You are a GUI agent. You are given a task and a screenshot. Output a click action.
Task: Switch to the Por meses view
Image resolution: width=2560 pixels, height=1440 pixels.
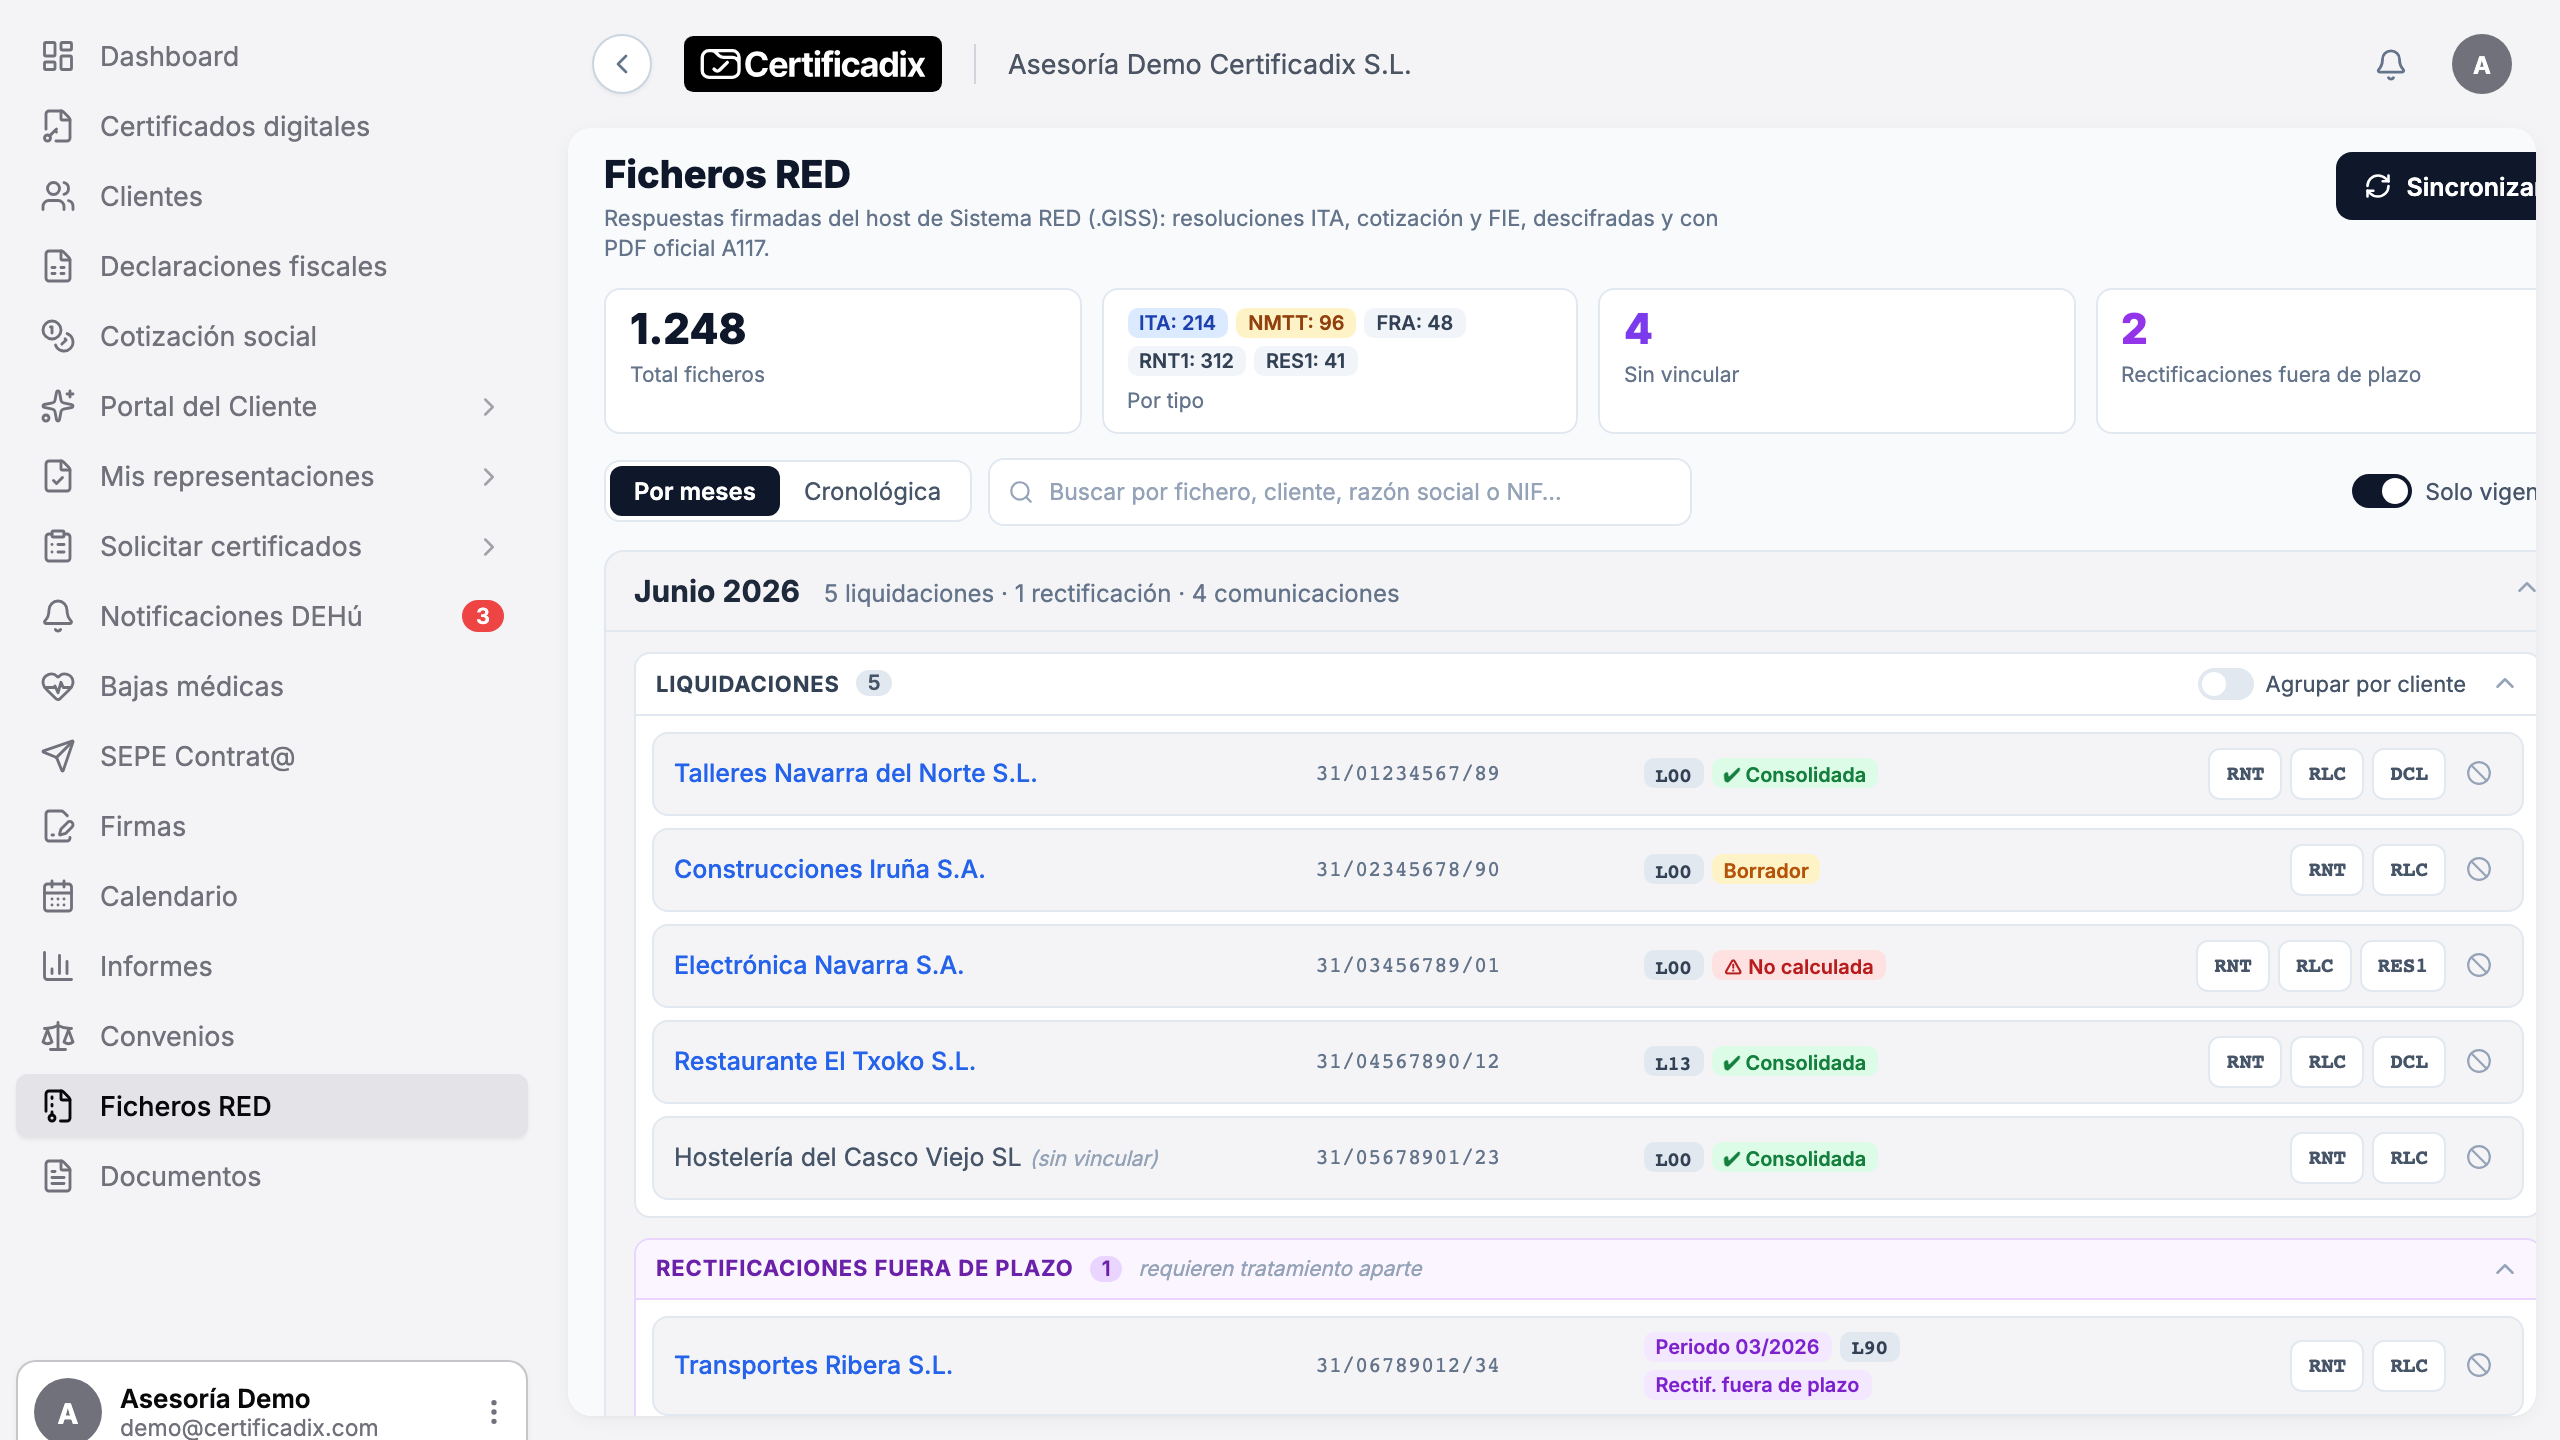tap(694, 491)
